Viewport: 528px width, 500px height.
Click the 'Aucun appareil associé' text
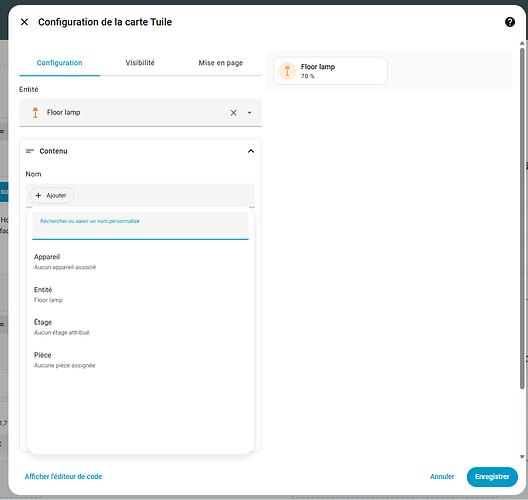pos(65,267)
